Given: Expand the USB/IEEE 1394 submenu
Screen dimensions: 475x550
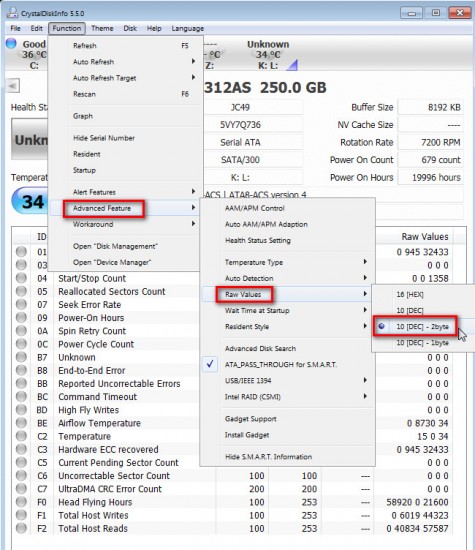Looking at the screenshot, I should [288, 381].
